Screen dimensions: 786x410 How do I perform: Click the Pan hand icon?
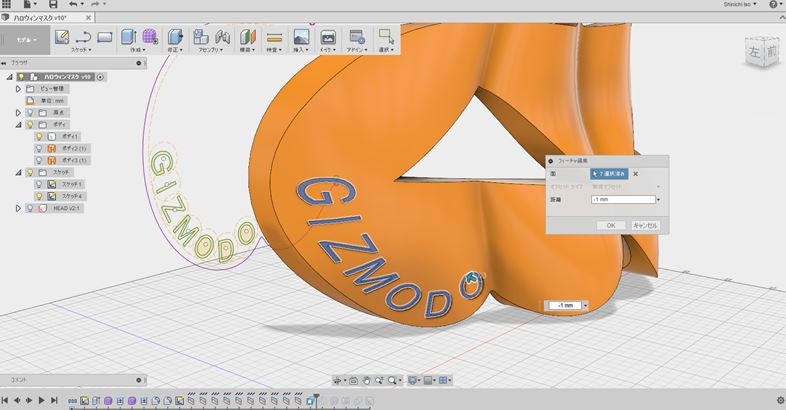366,381
